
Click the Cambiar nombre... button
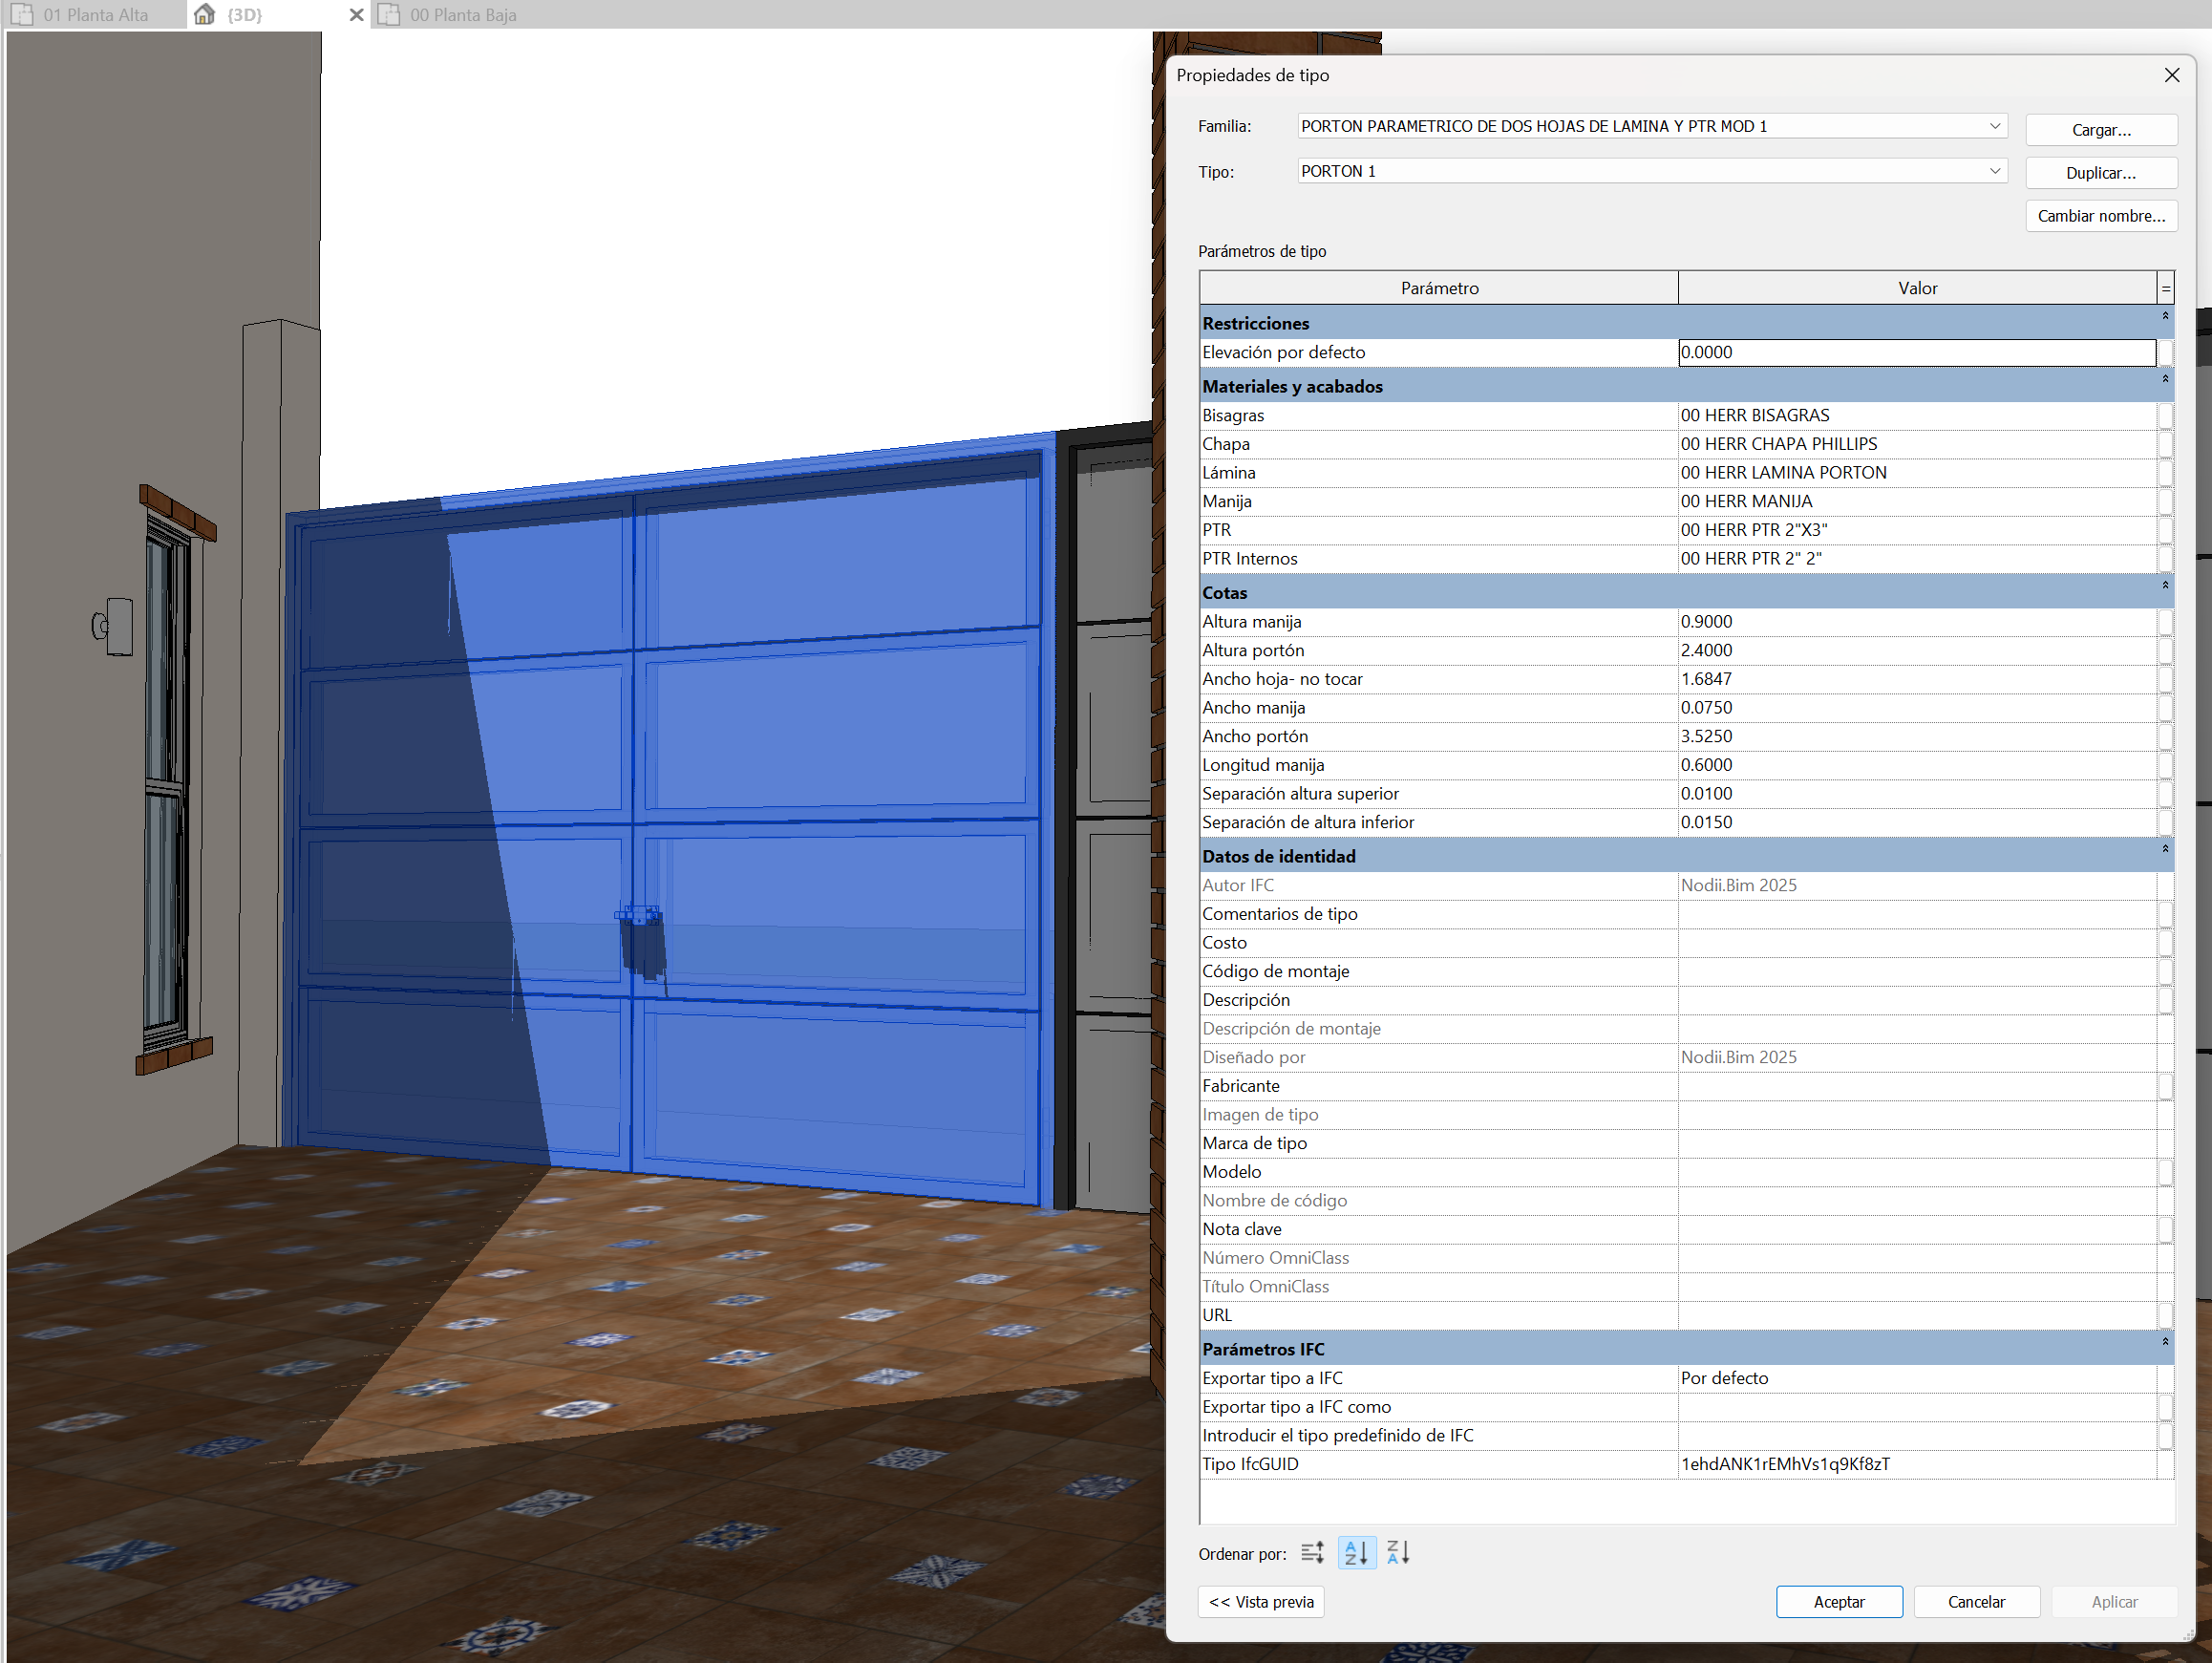[2101, 216]
